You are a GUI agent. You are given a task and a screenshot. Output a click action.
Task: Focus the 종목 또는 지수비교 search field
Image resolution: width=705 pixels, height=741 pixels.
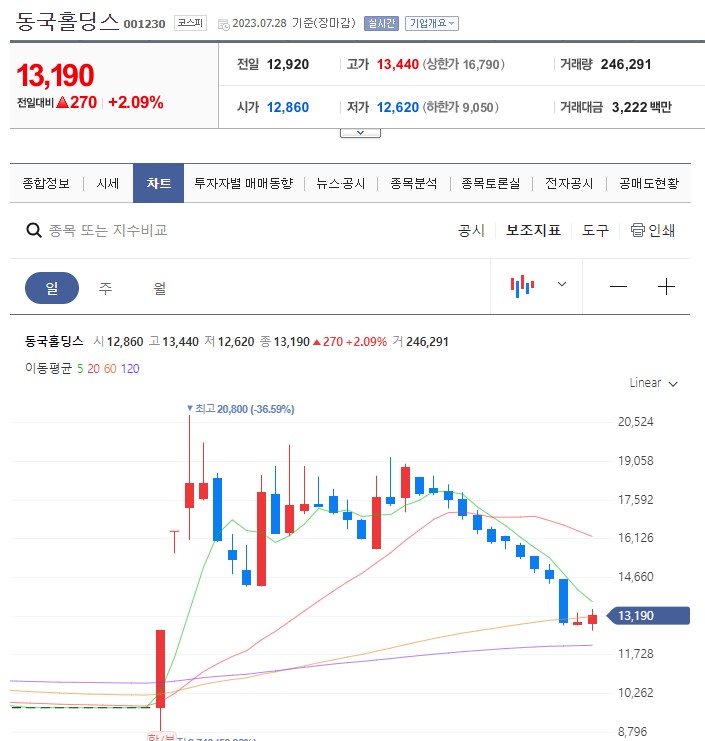pos(108,231)
